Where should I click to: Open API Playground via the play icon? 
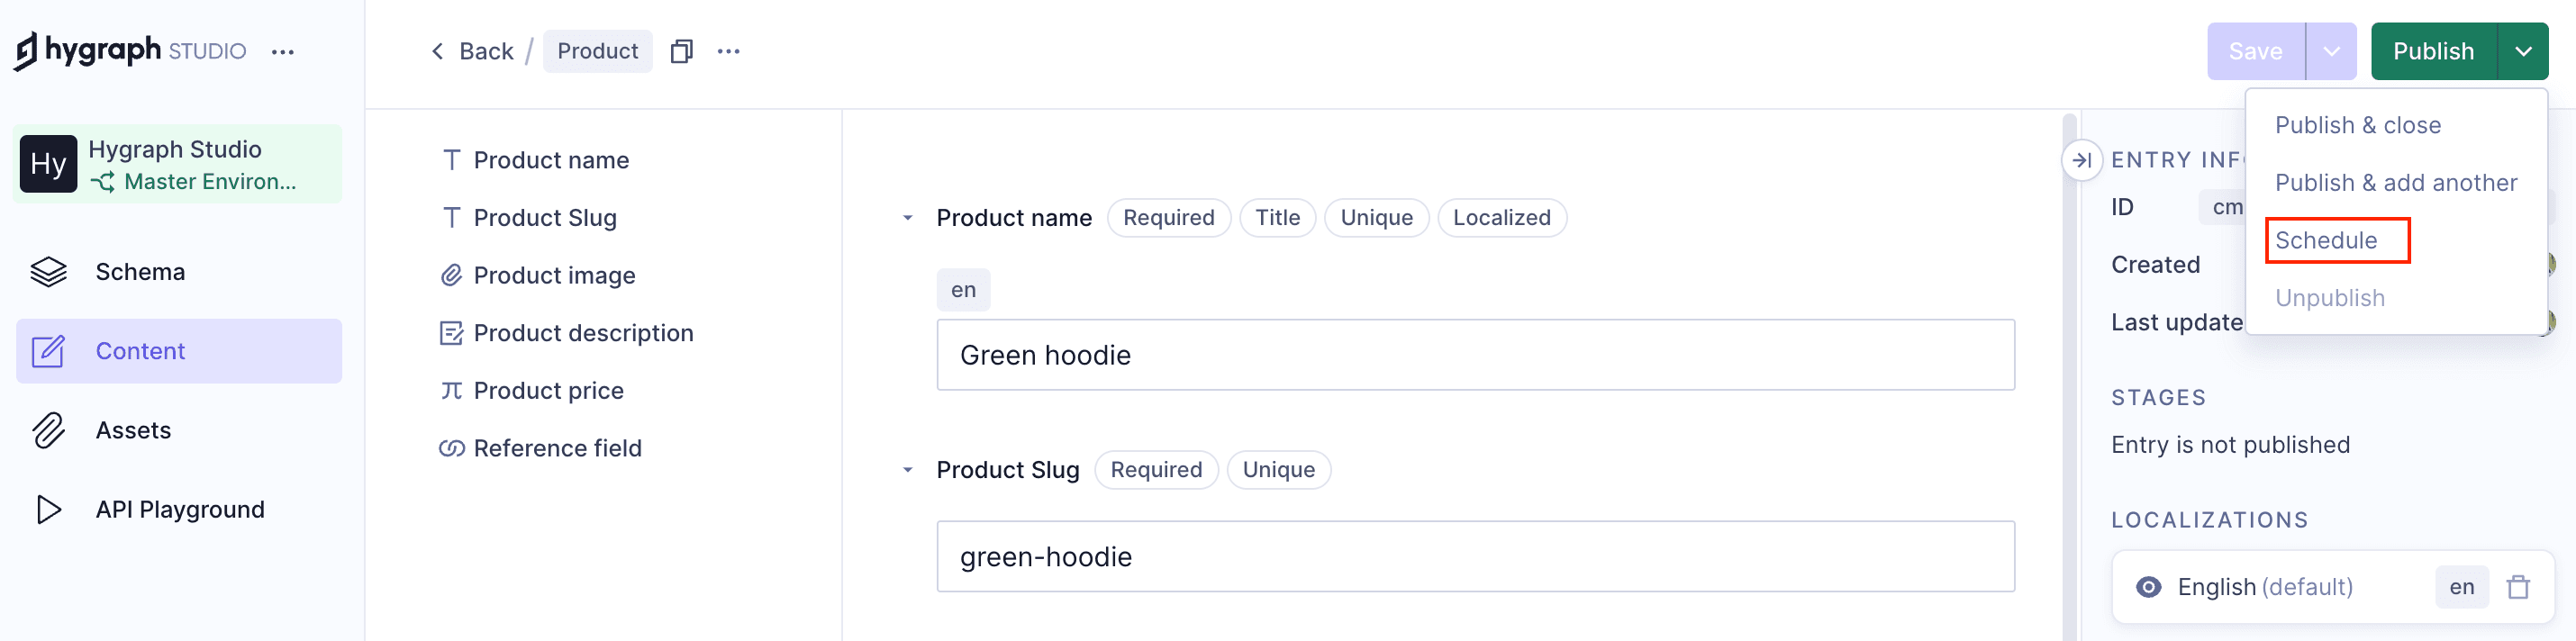48,509
